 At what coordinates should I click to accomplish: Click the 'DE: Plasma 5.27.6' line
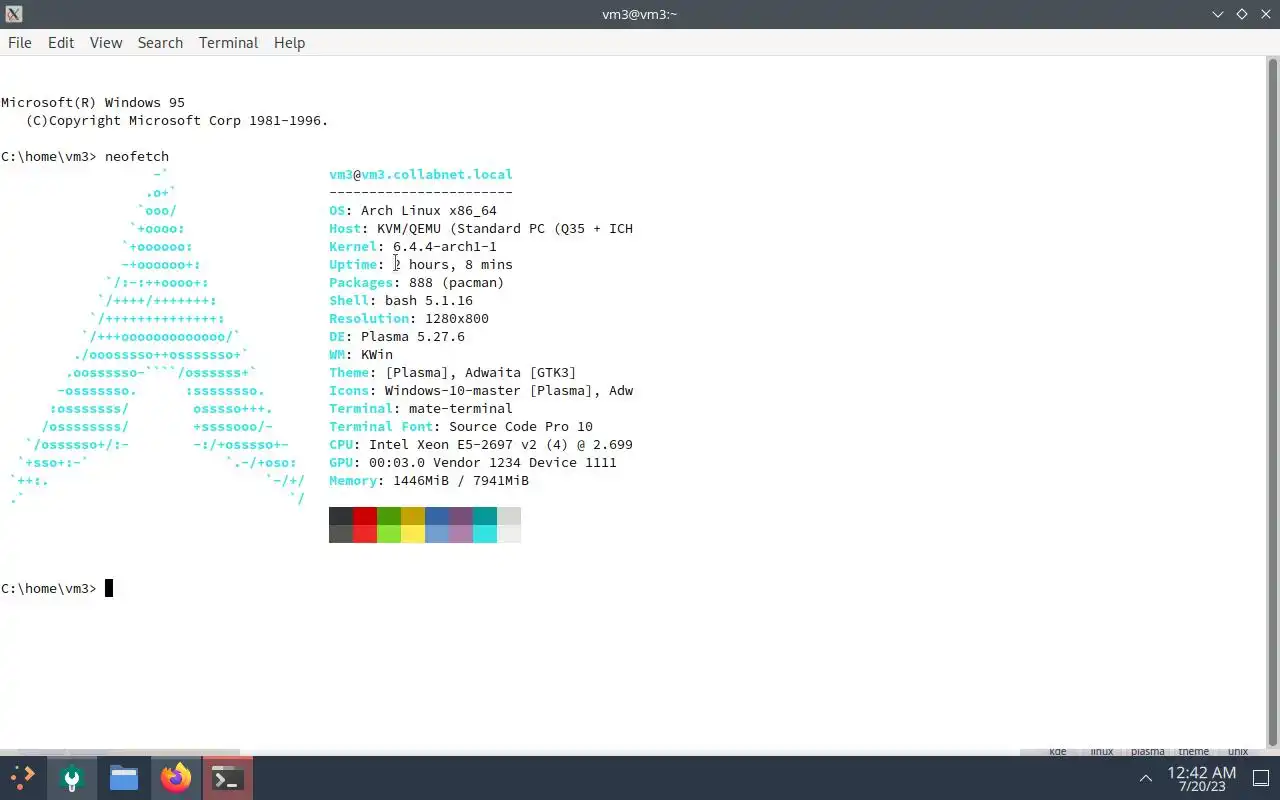397,336
